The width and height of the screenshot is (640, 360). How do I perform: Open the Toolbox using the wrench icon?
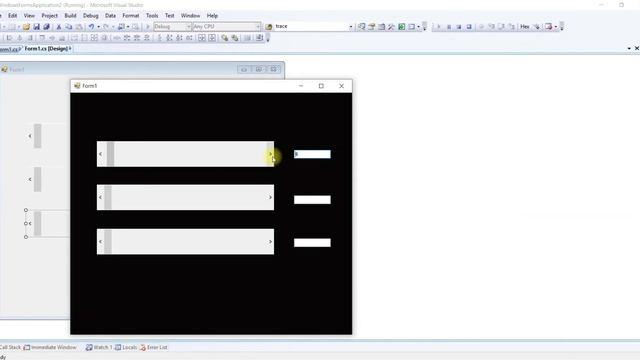(391, 27)
